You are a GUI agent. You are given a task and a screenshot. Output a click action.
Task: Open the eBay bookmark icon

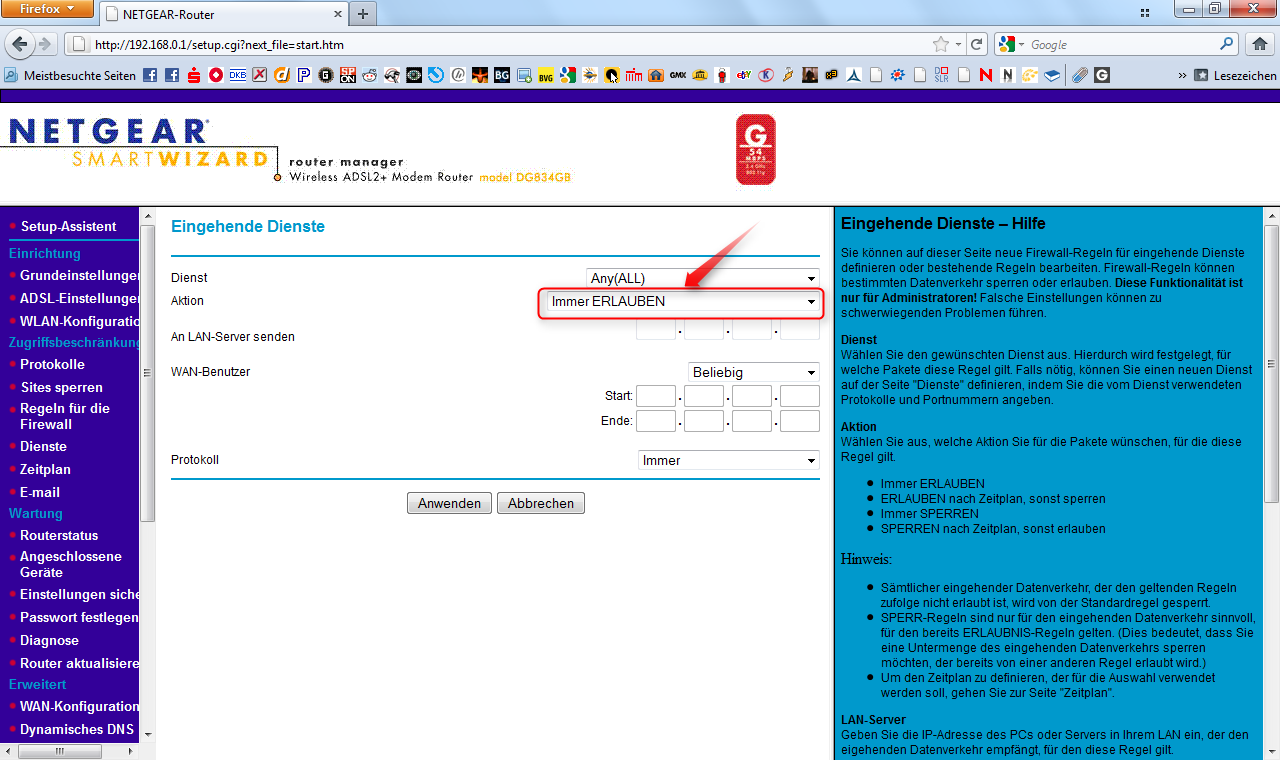(742, 75)
